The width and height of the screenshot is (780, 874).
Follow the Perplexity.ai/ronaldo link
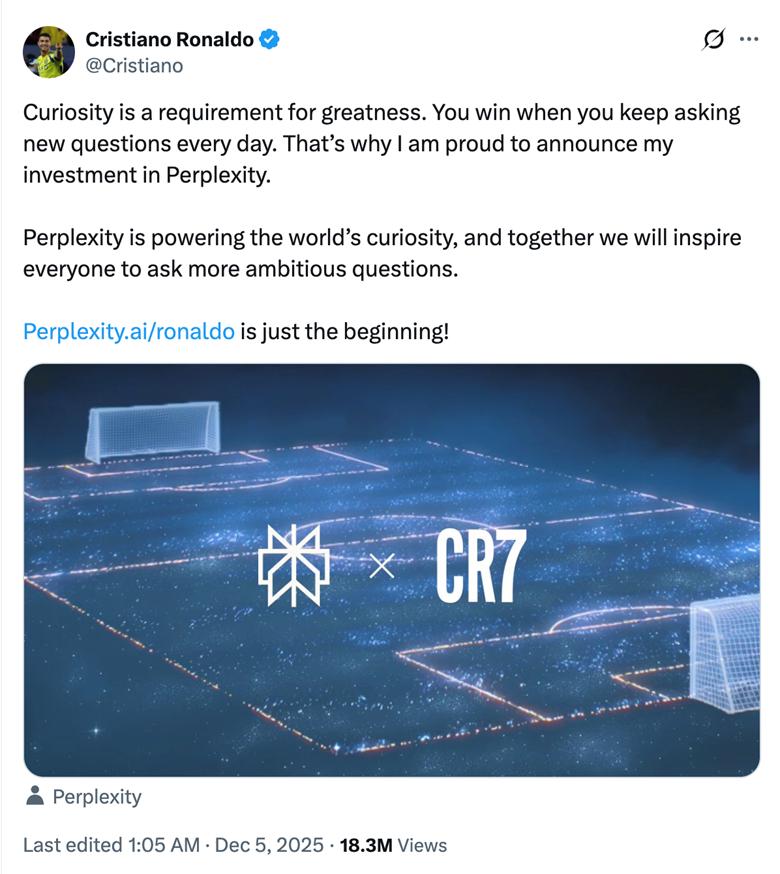pyautogui.click(x=128, y=331)
